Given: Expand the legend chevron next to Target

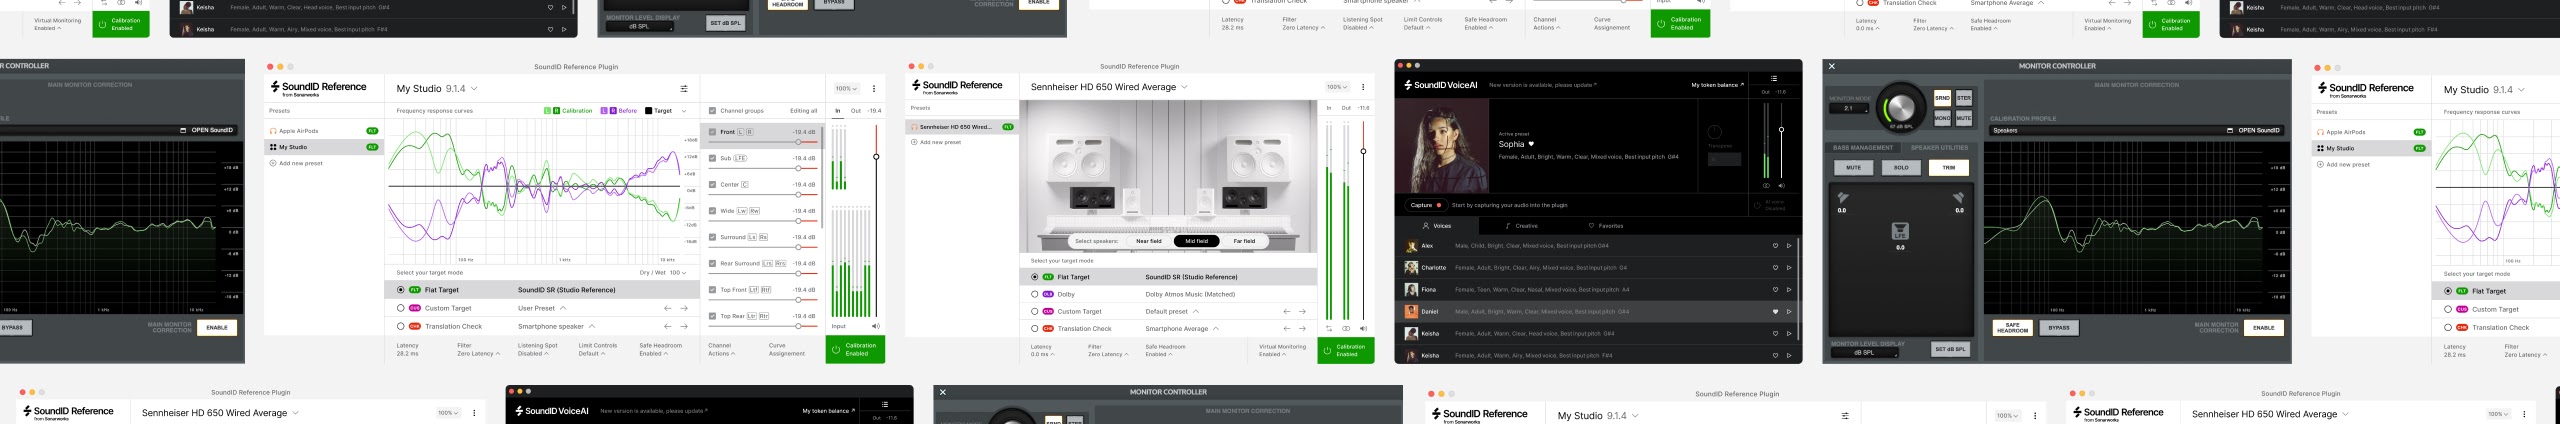Looking at the screenshot, I should pyautogui.click(x=684, y=111).
